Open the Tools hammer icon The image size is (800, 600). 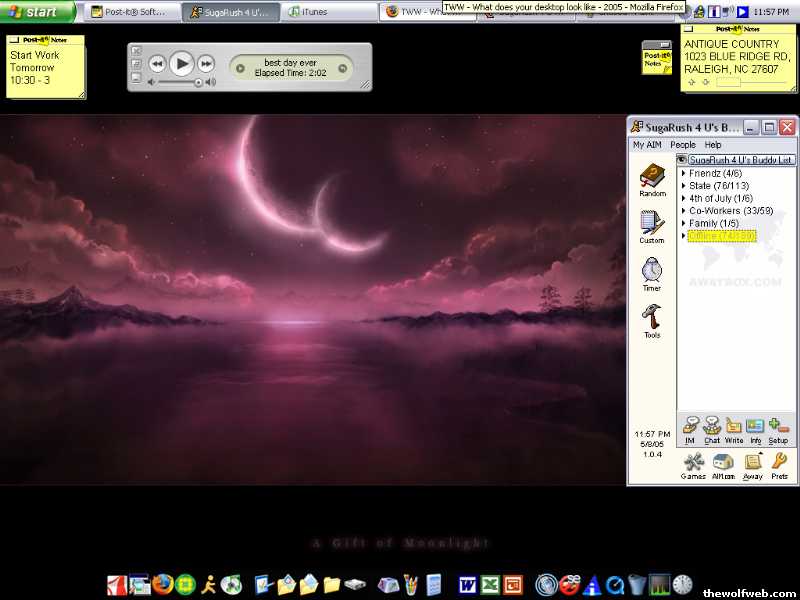coord(652,319)
